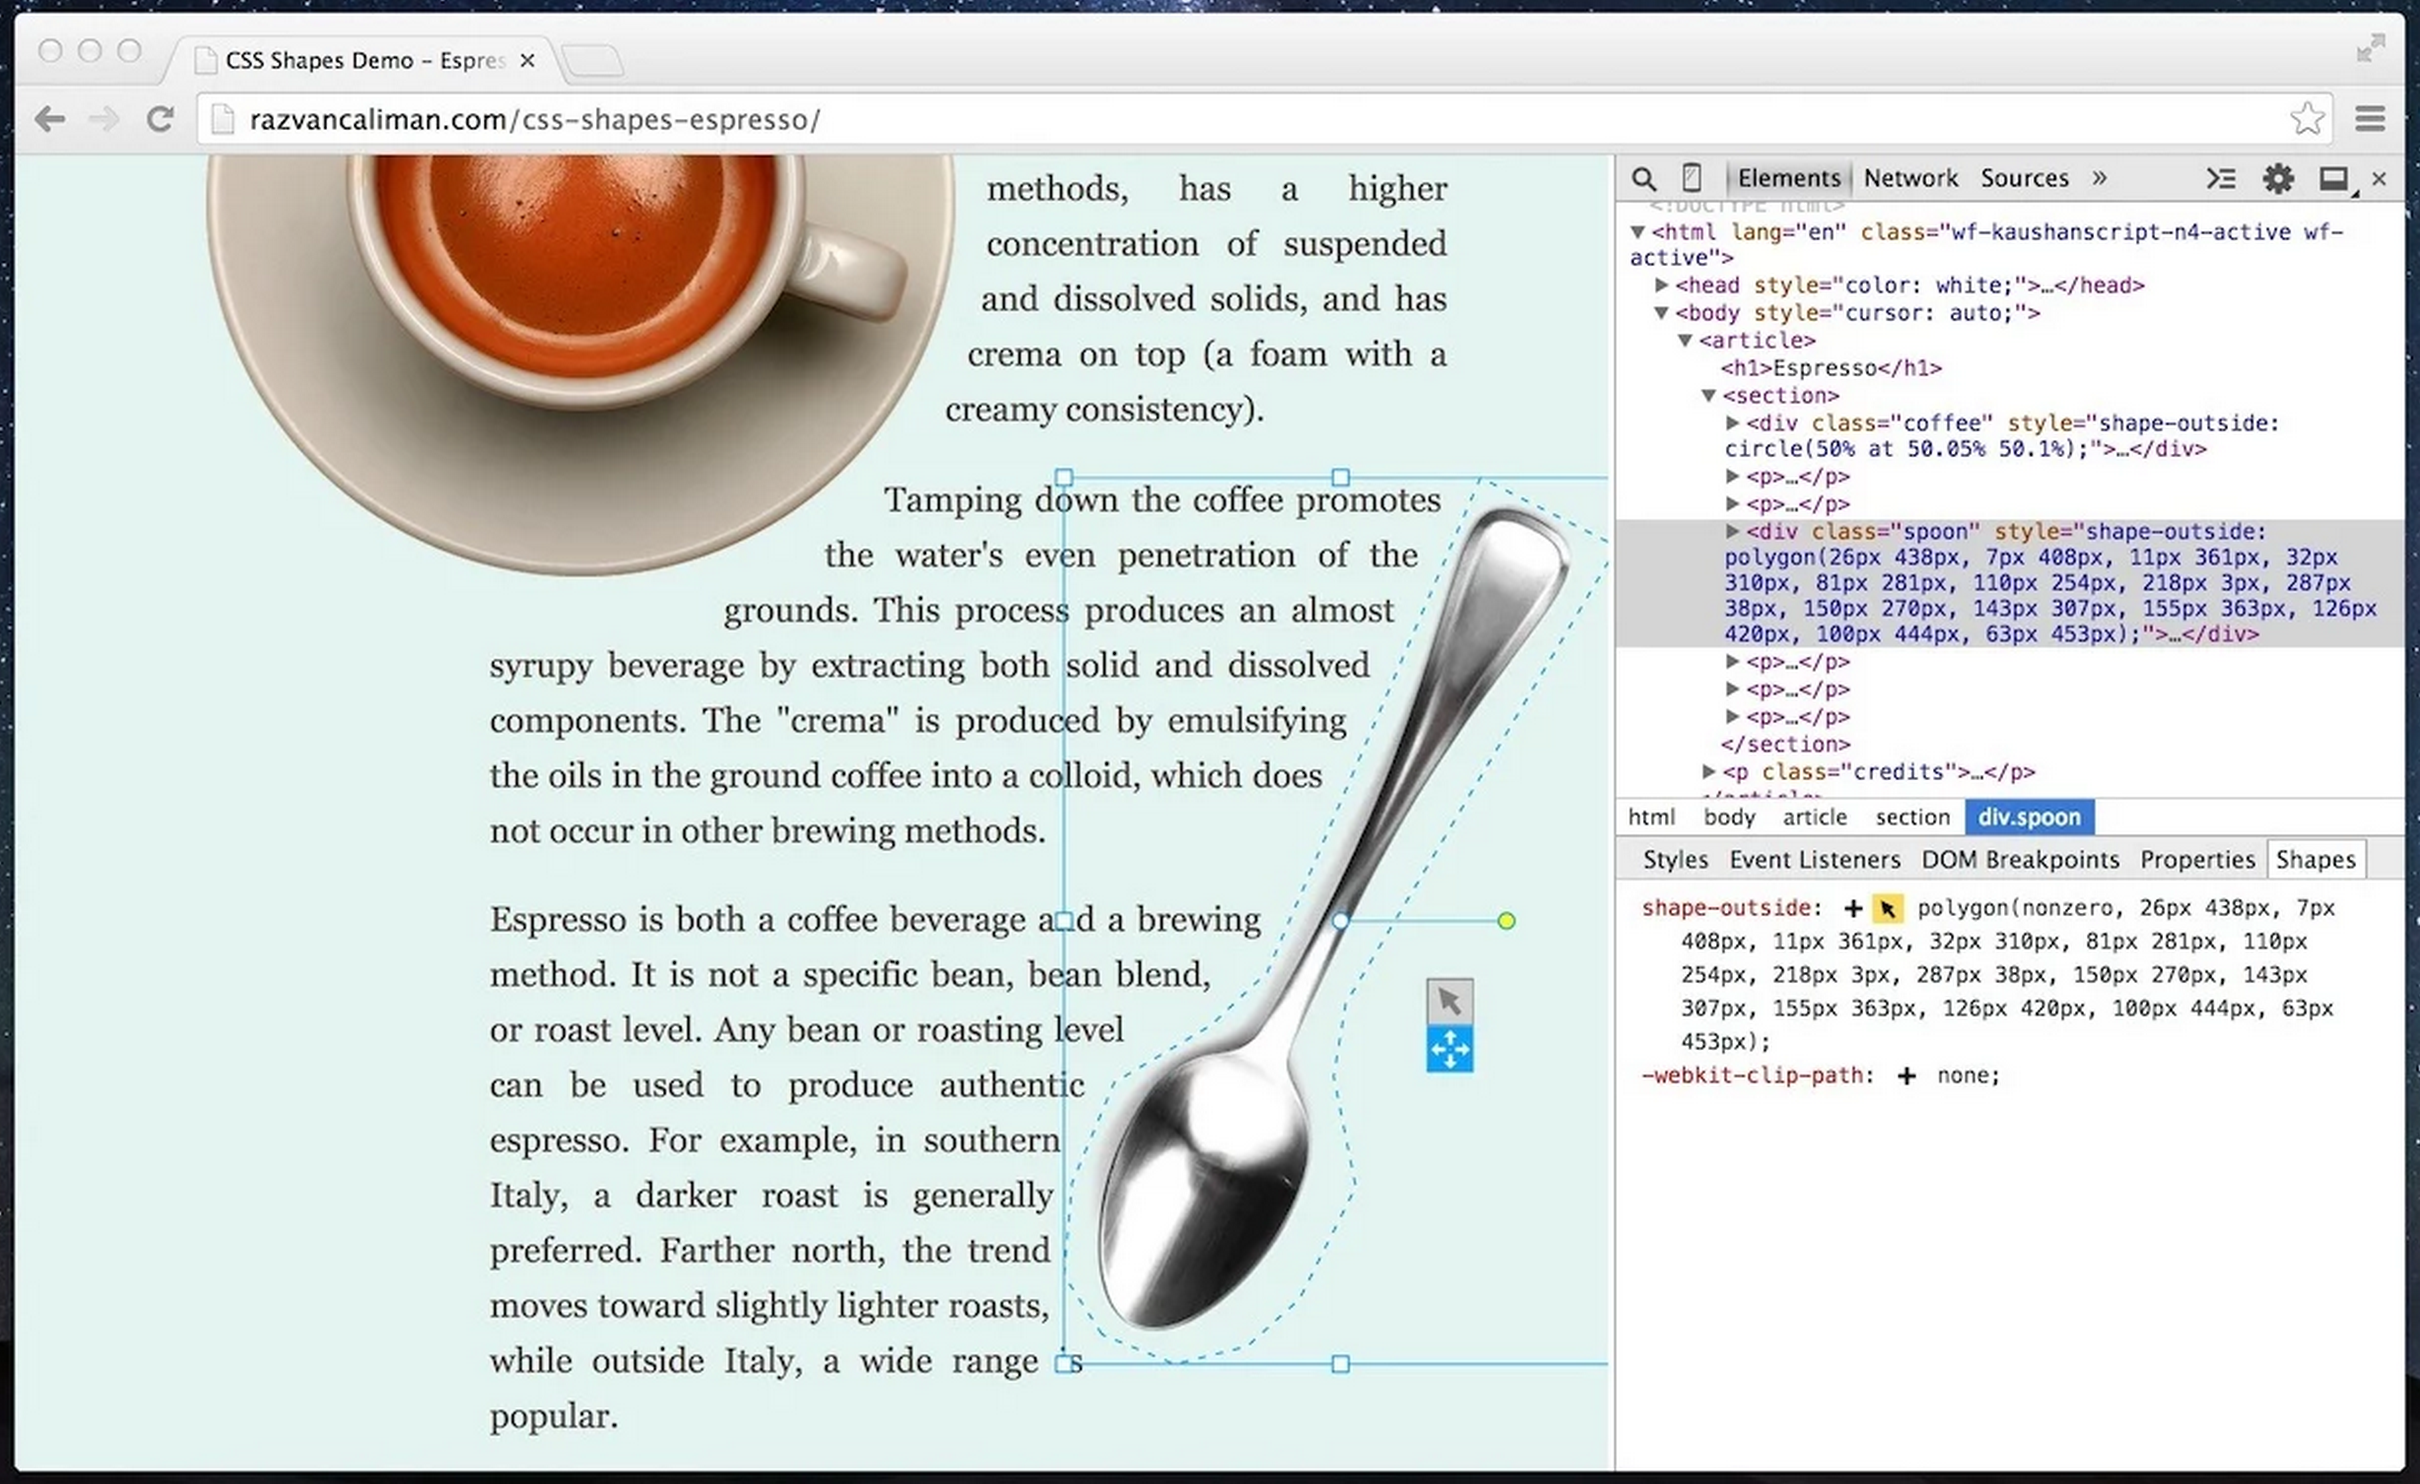2420x1484 pixels.
Task: Expand the div class spoon node
Action: [x=1732, y=531]
